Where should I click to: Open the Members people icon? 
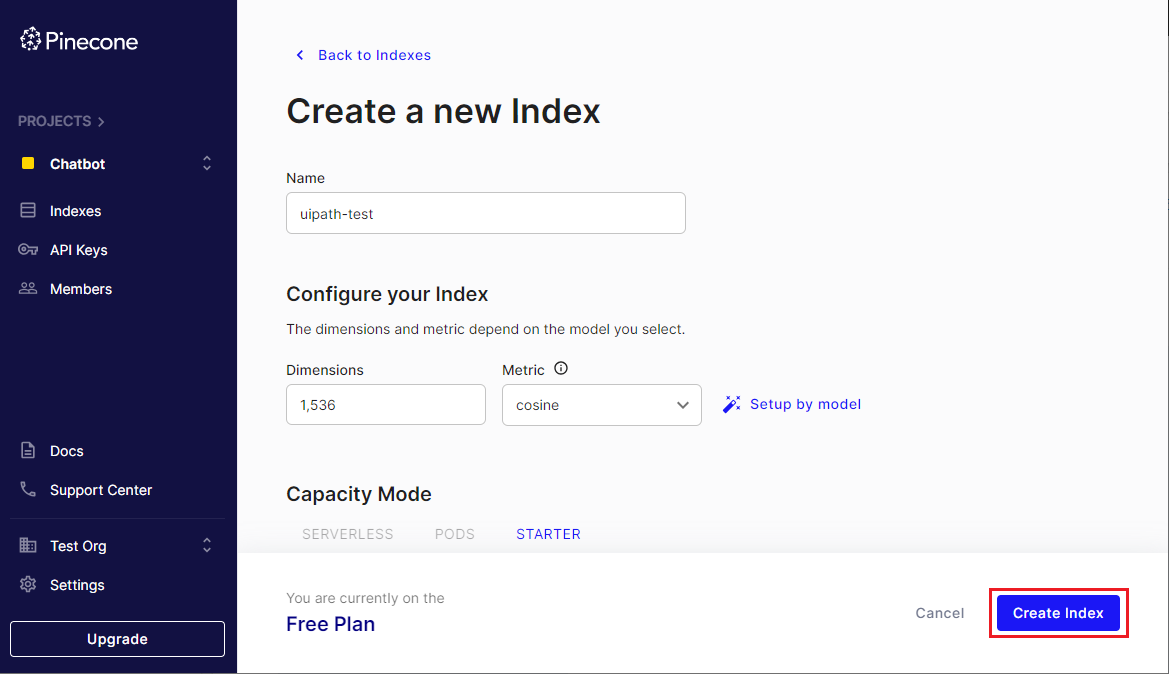[x=28, y=289]
